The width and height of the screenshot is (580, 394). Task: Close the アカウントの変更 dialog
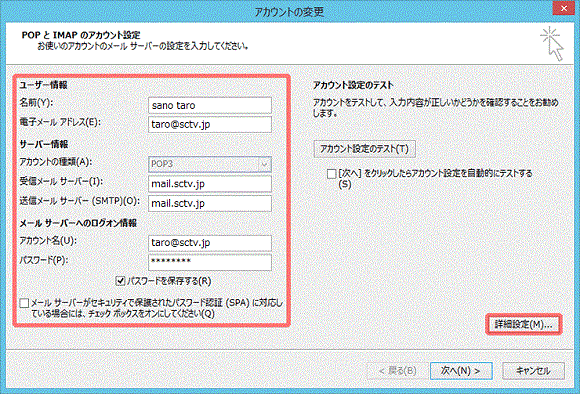click(x=564, y=8)
